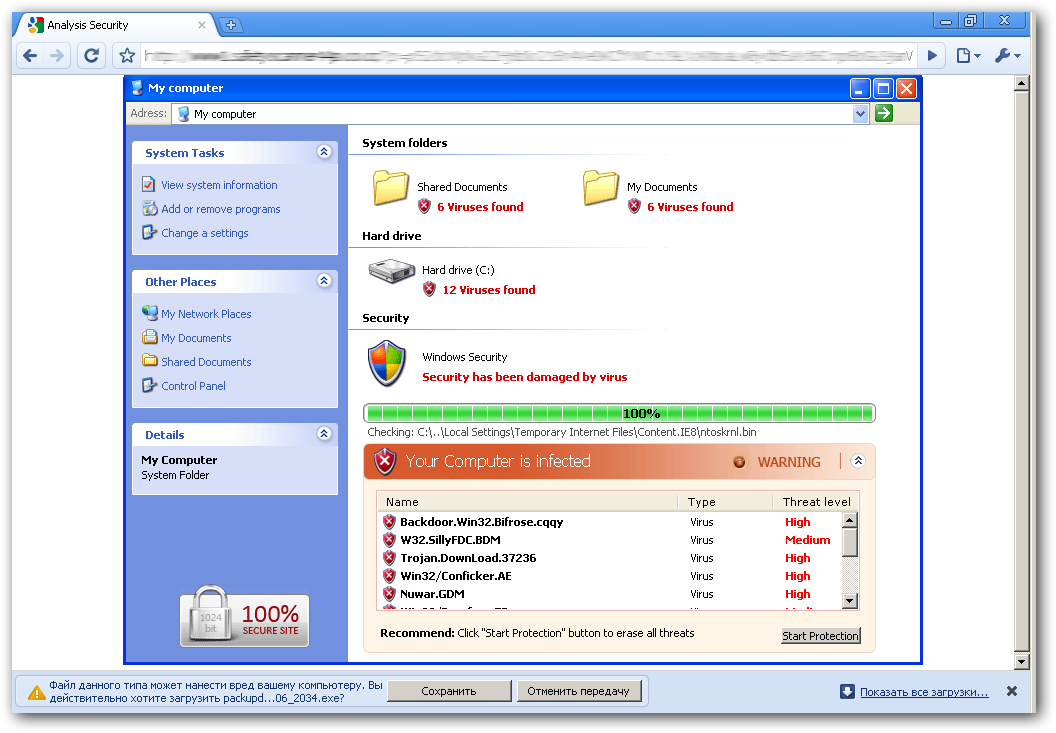The image size is (1056, 733).
Task: Select the W32.SillyFDC.BDM row
Action: [610, 540]
